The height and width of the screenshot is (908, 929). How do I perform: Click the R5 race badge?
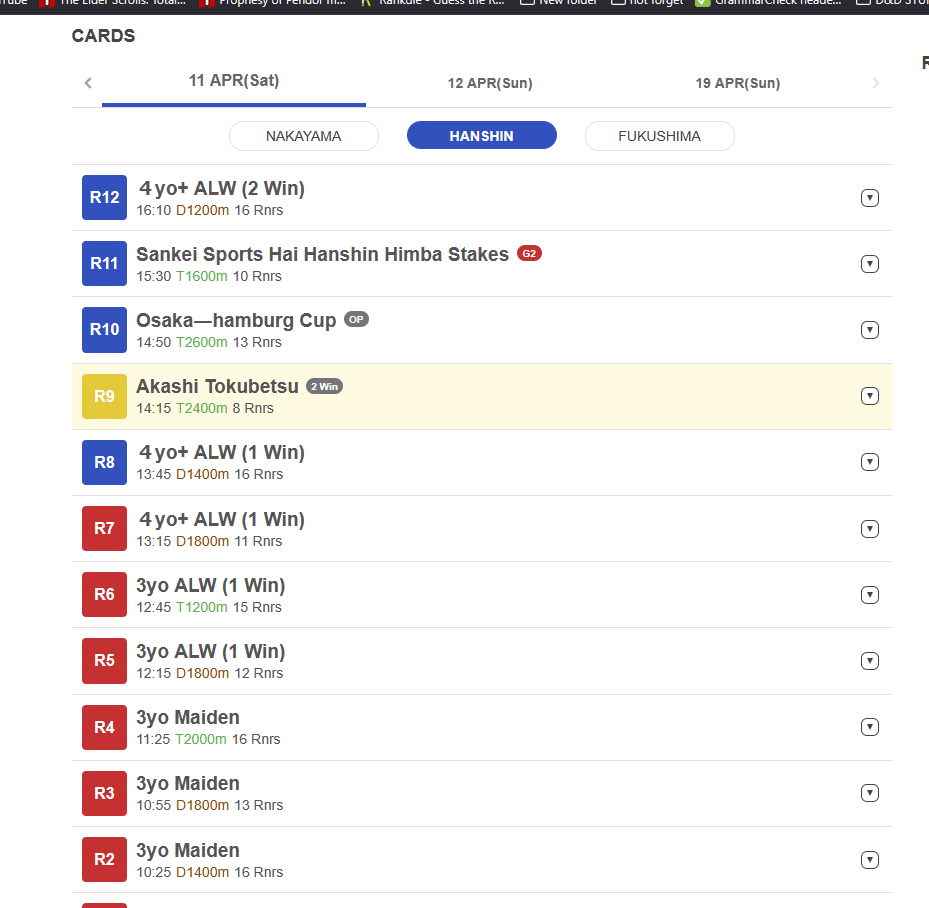pyautogui.click(x=104, y=660)
